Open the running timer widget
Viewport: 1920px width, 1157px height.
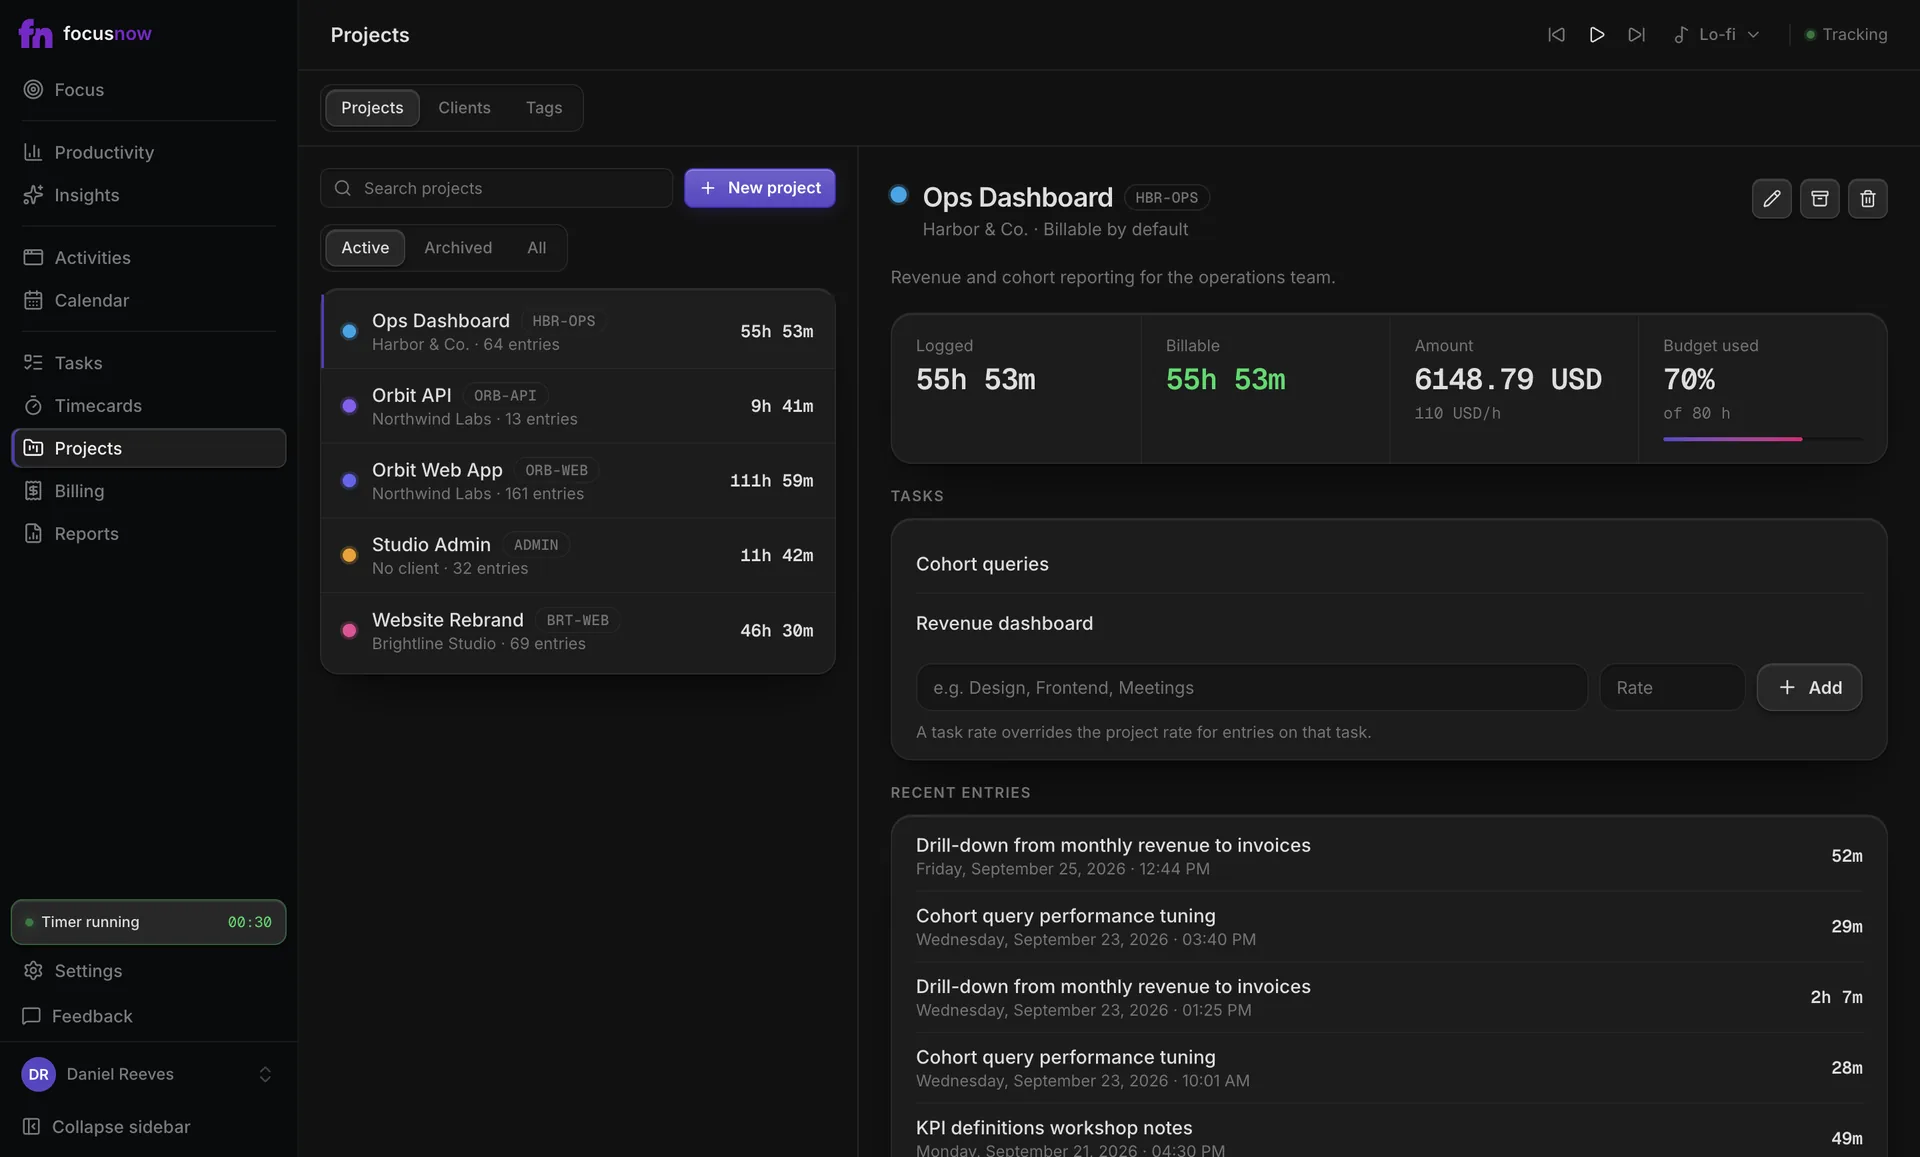(x=149, y=922)
